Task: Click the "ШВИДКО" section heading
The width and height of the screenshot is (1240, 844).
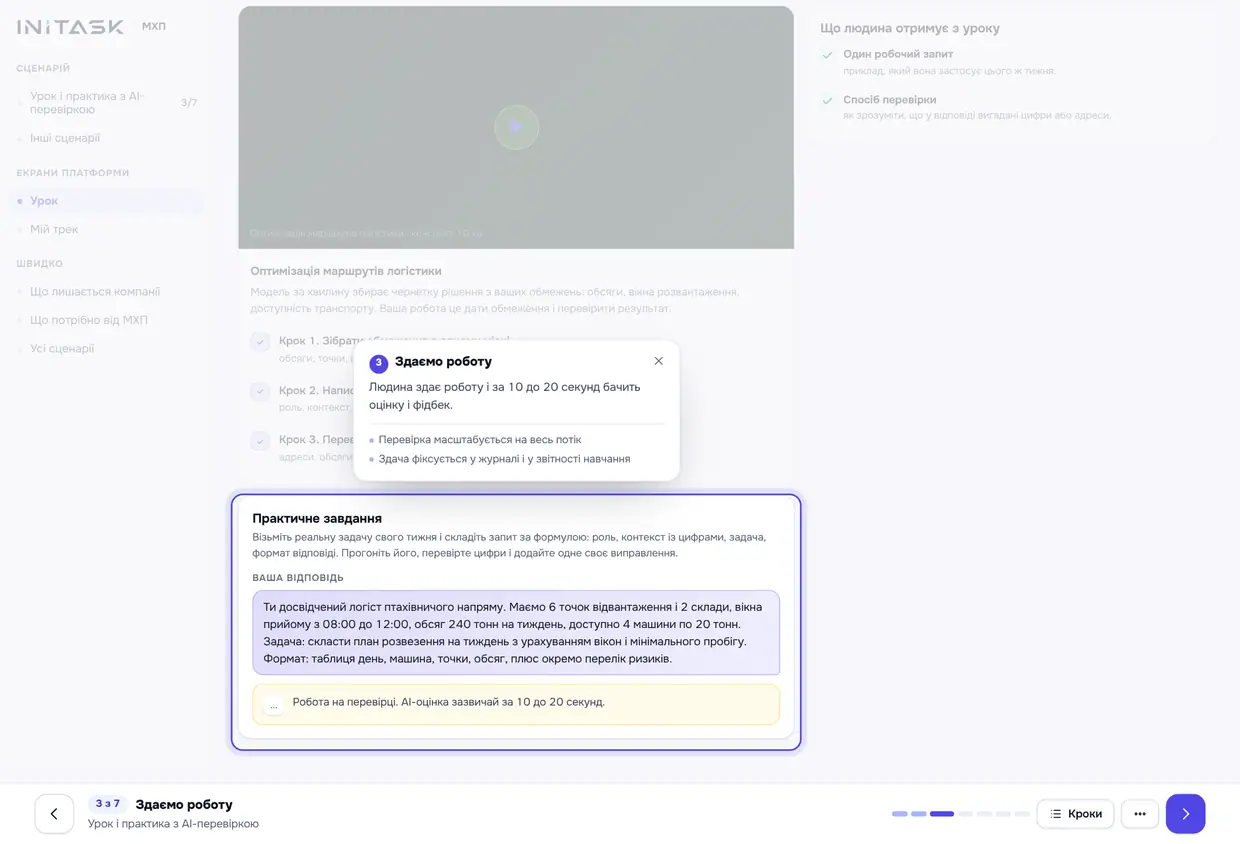Action: tap(39, 264)
